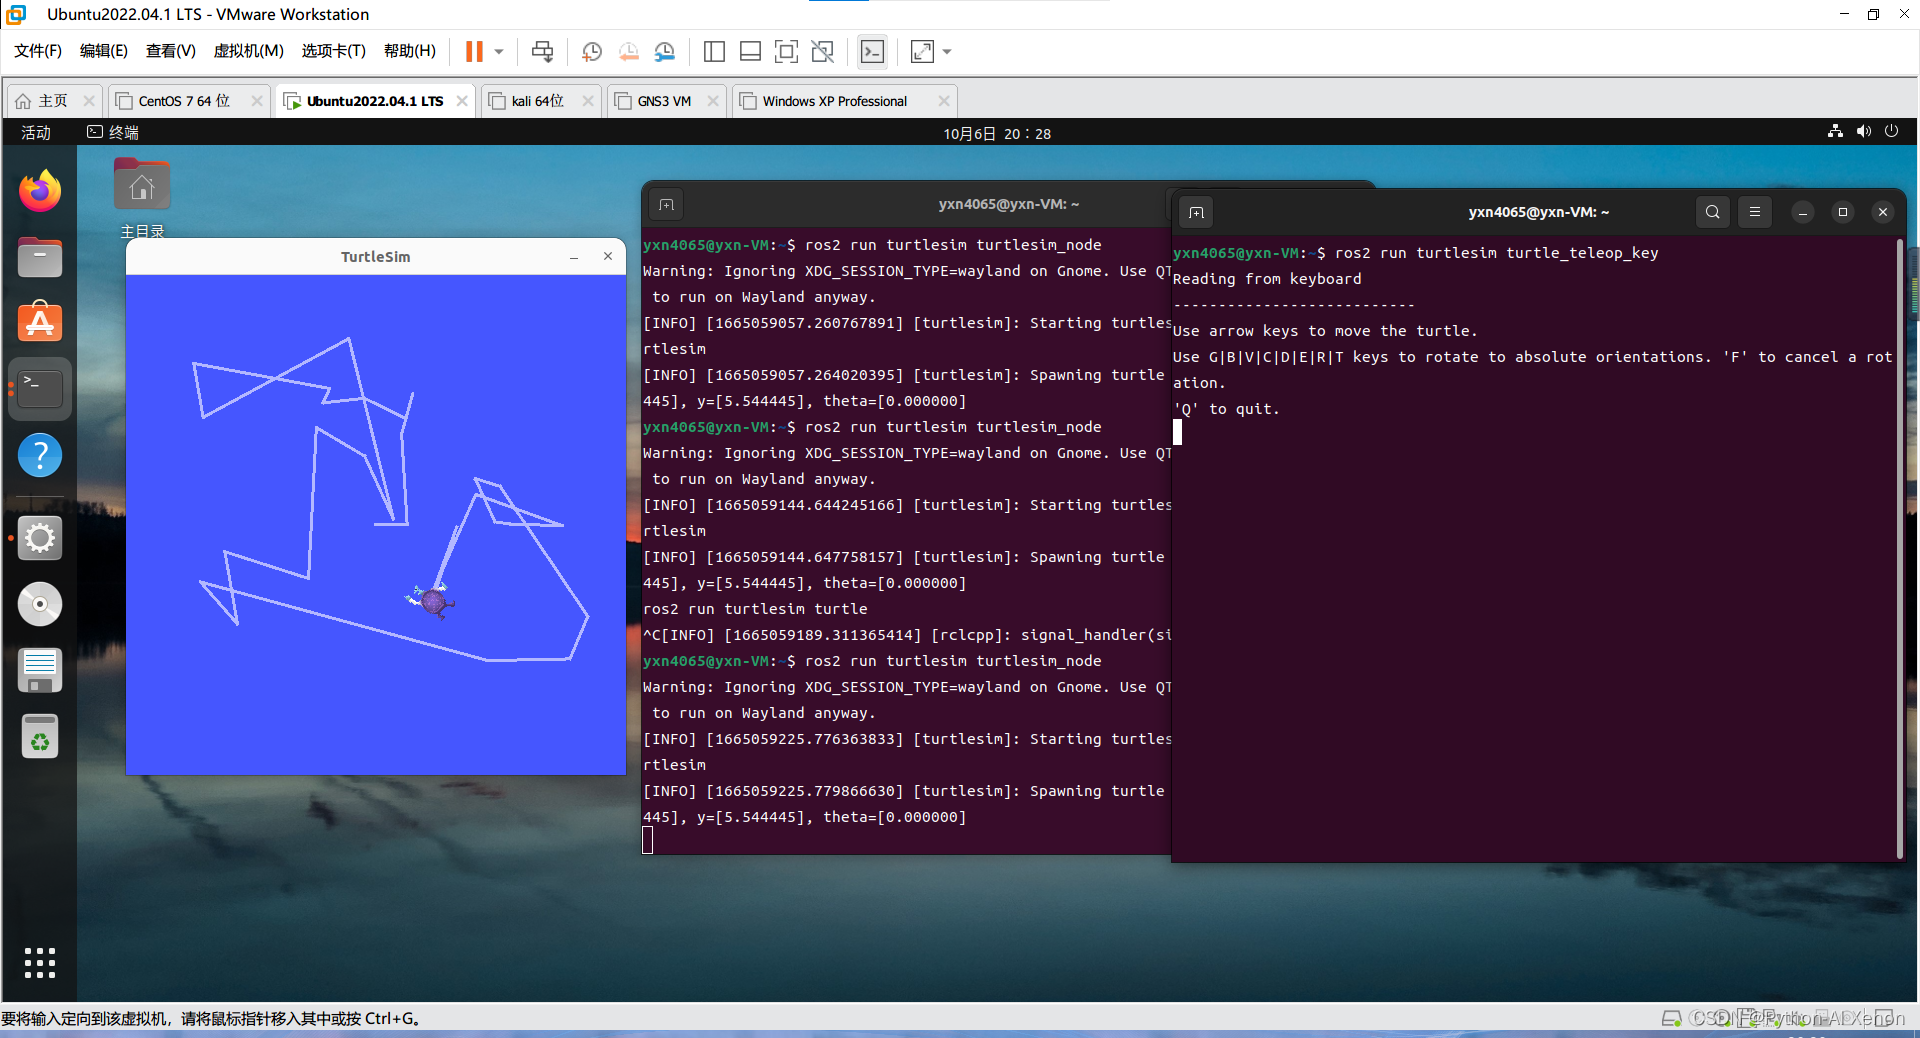
Task: Search in the front terminal
Action: (1713, 212)
